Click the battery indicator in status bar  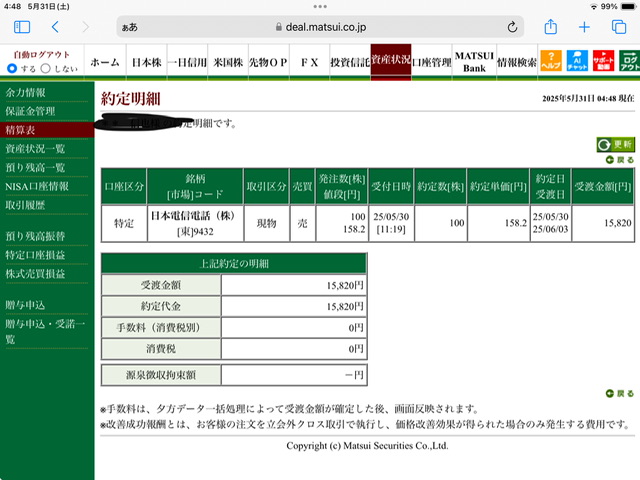(x=628, y=7)
